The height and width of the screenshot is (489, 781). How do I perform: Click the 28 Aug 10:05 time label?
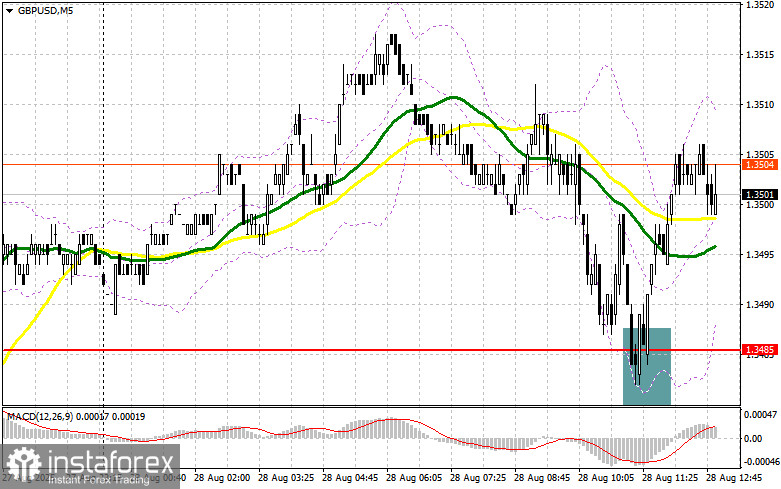[x=606, y=478]
